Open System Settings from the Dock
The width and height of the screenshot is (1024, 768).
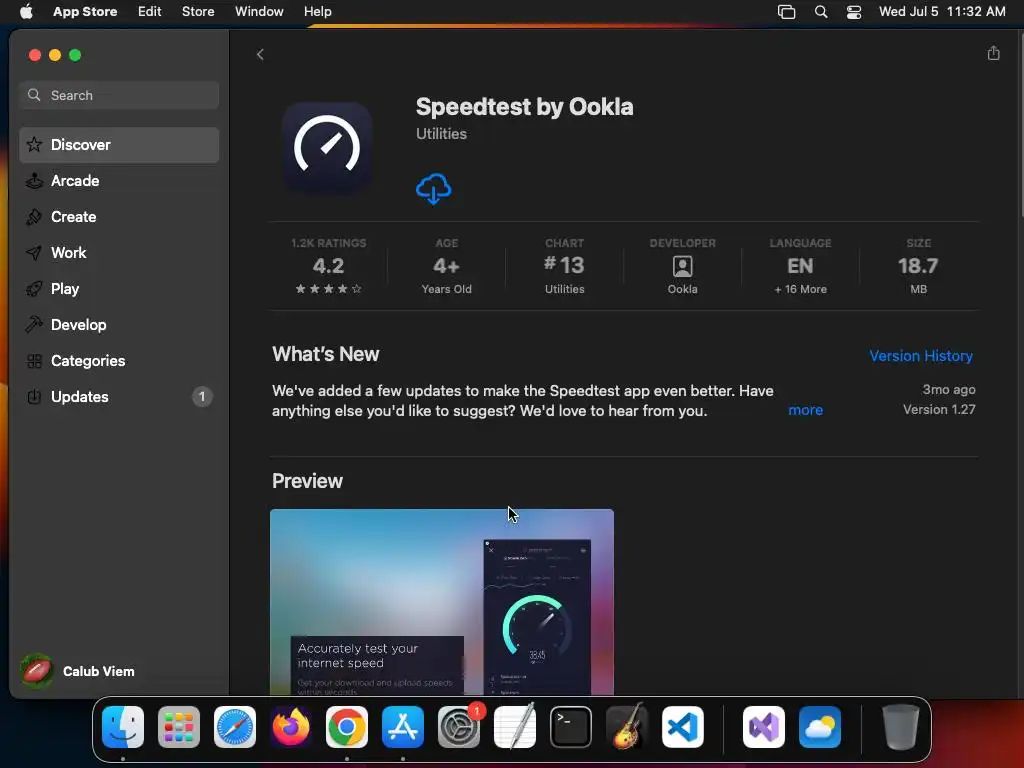tap(458, 727)
